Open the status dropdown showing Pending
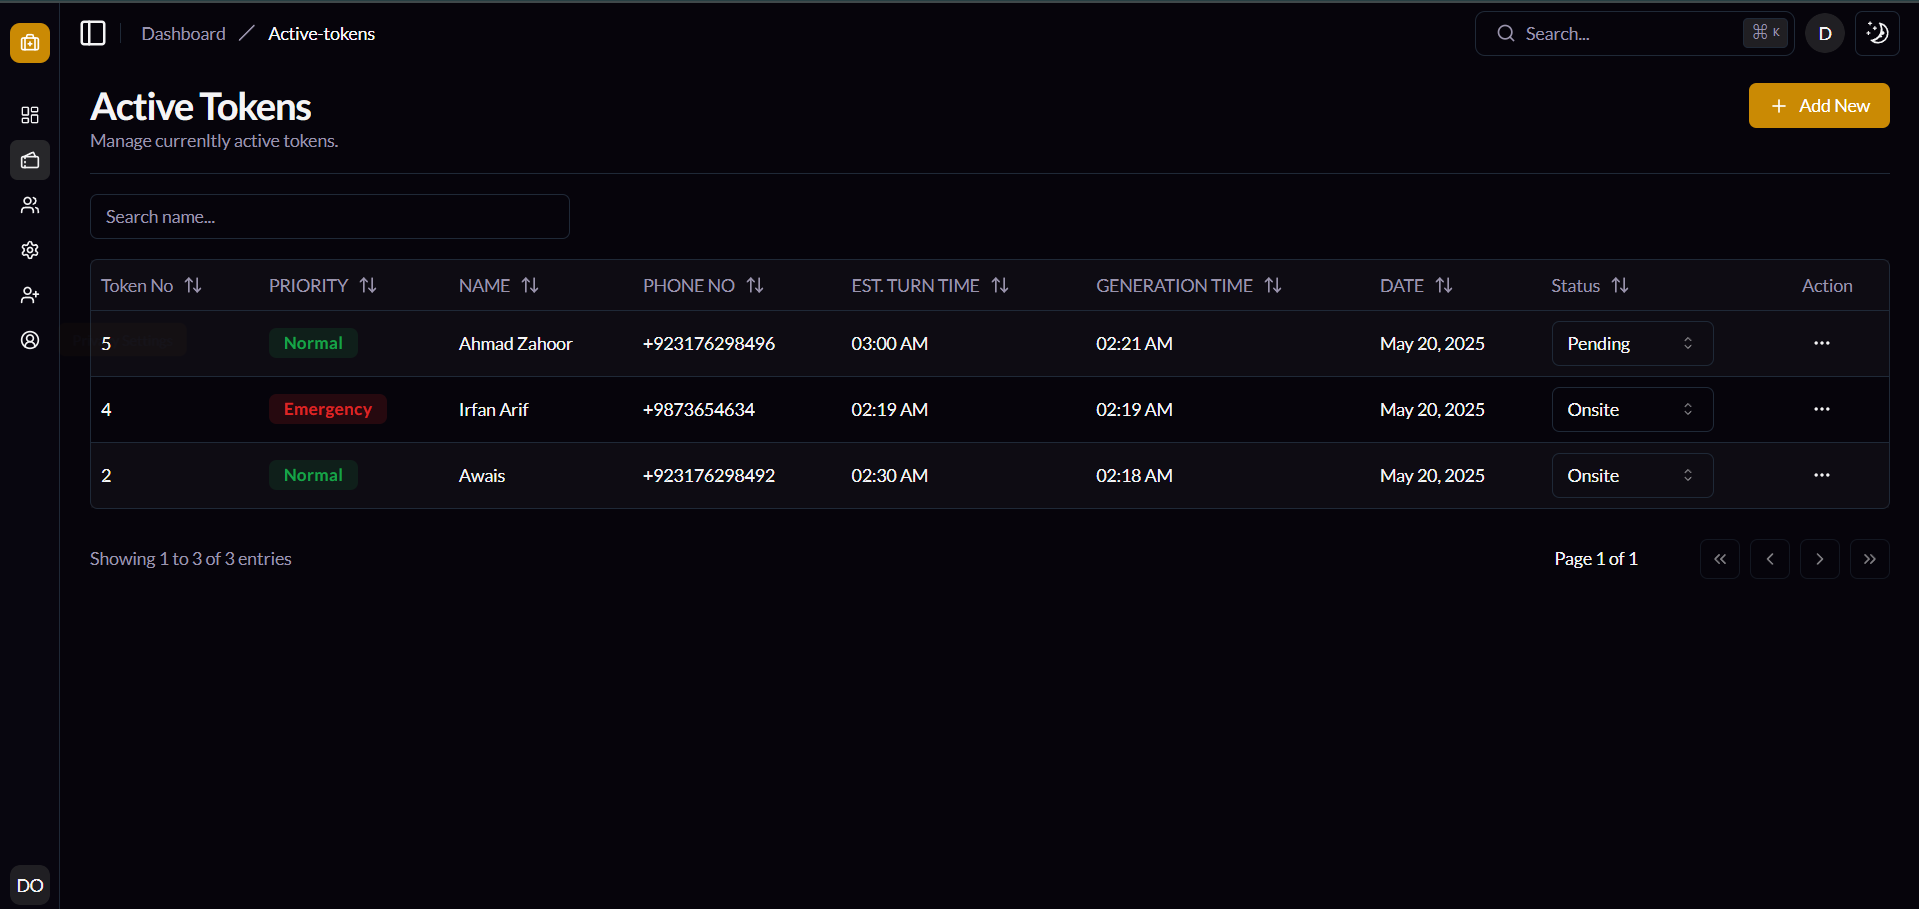1919x909 pixels. [x=1631, y=343]
